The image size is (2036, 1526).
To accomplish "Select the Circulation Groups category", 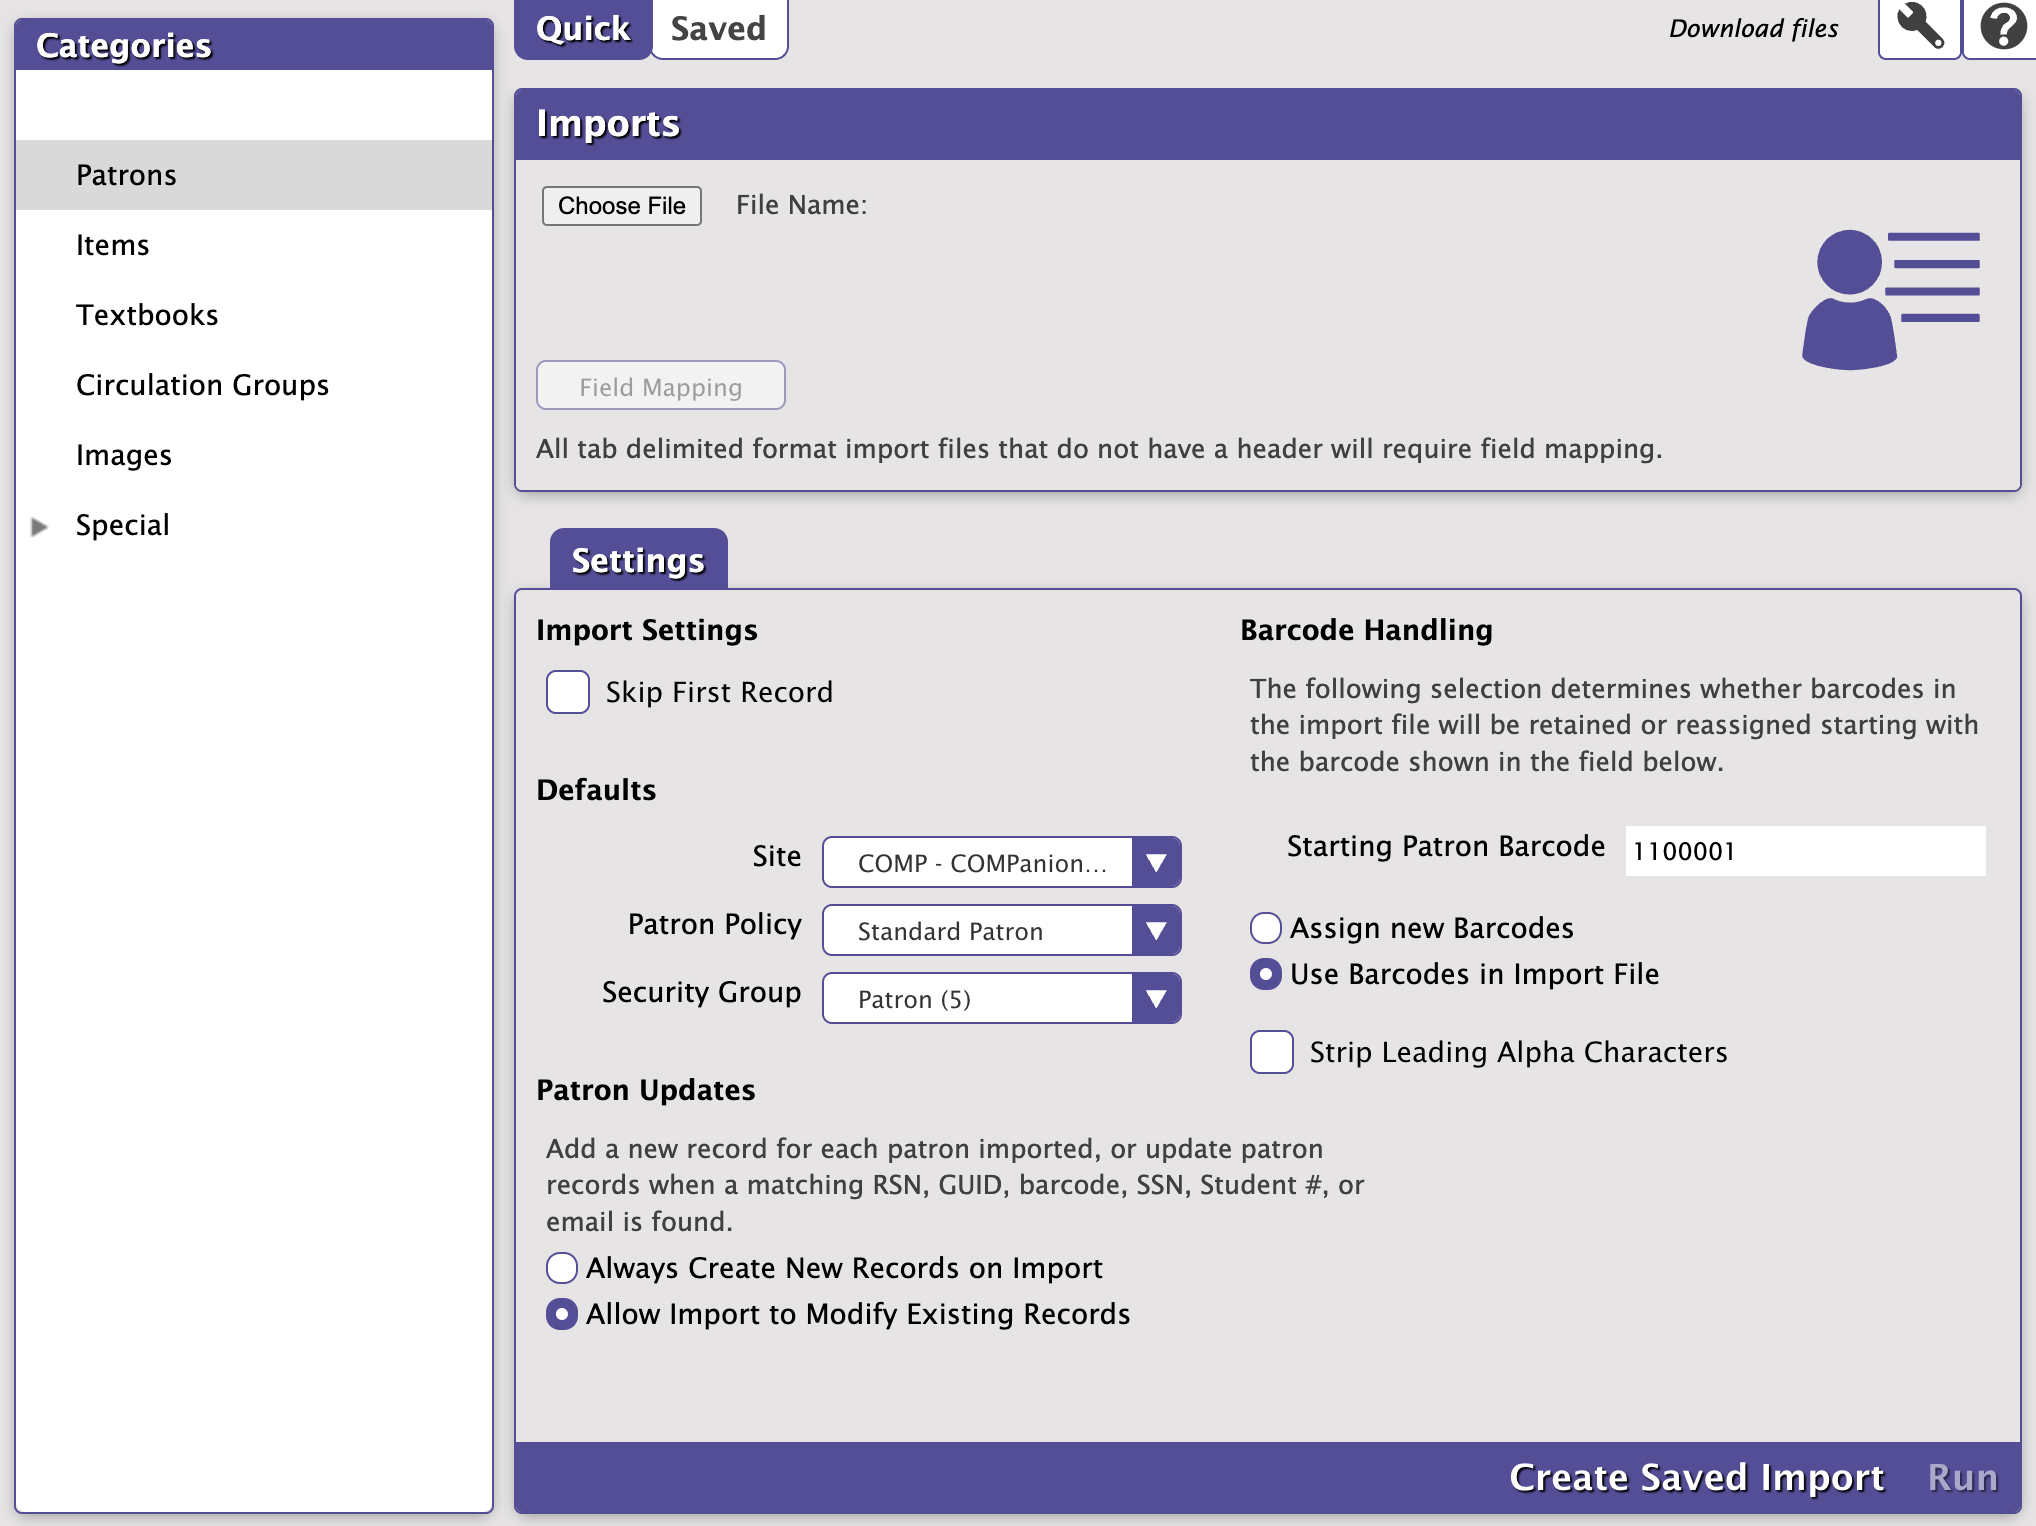I will click(x=202, y=385).
